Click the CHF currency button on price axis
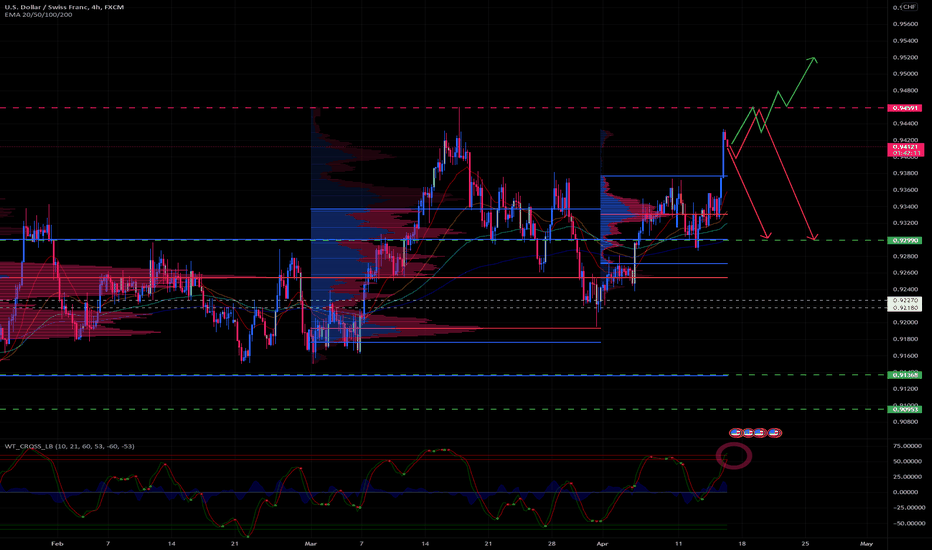The width and height of the screenshot is (932, 550). 909,7
